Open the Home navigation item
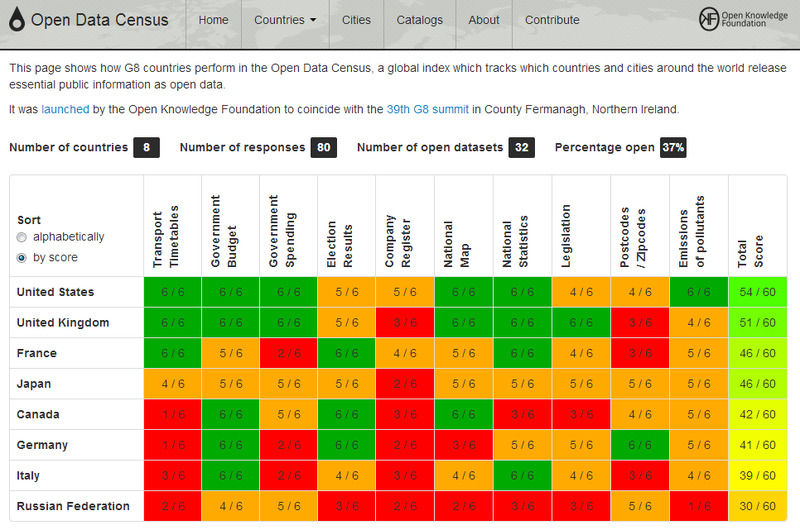This screenshot has height=530, width=800. [x=213, y=20]
